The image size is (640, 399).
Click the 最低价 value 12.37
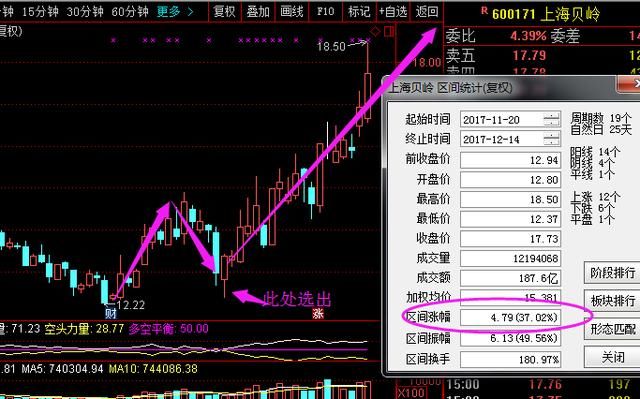pos(510,219)
